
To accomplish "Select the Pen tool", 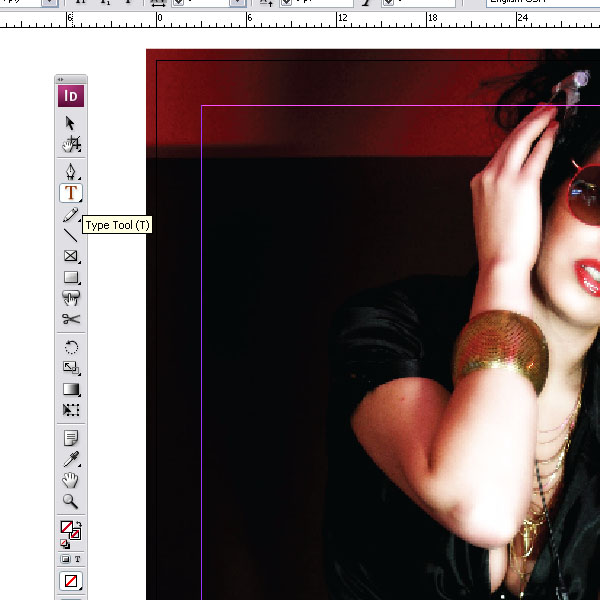I will (71, 171).
